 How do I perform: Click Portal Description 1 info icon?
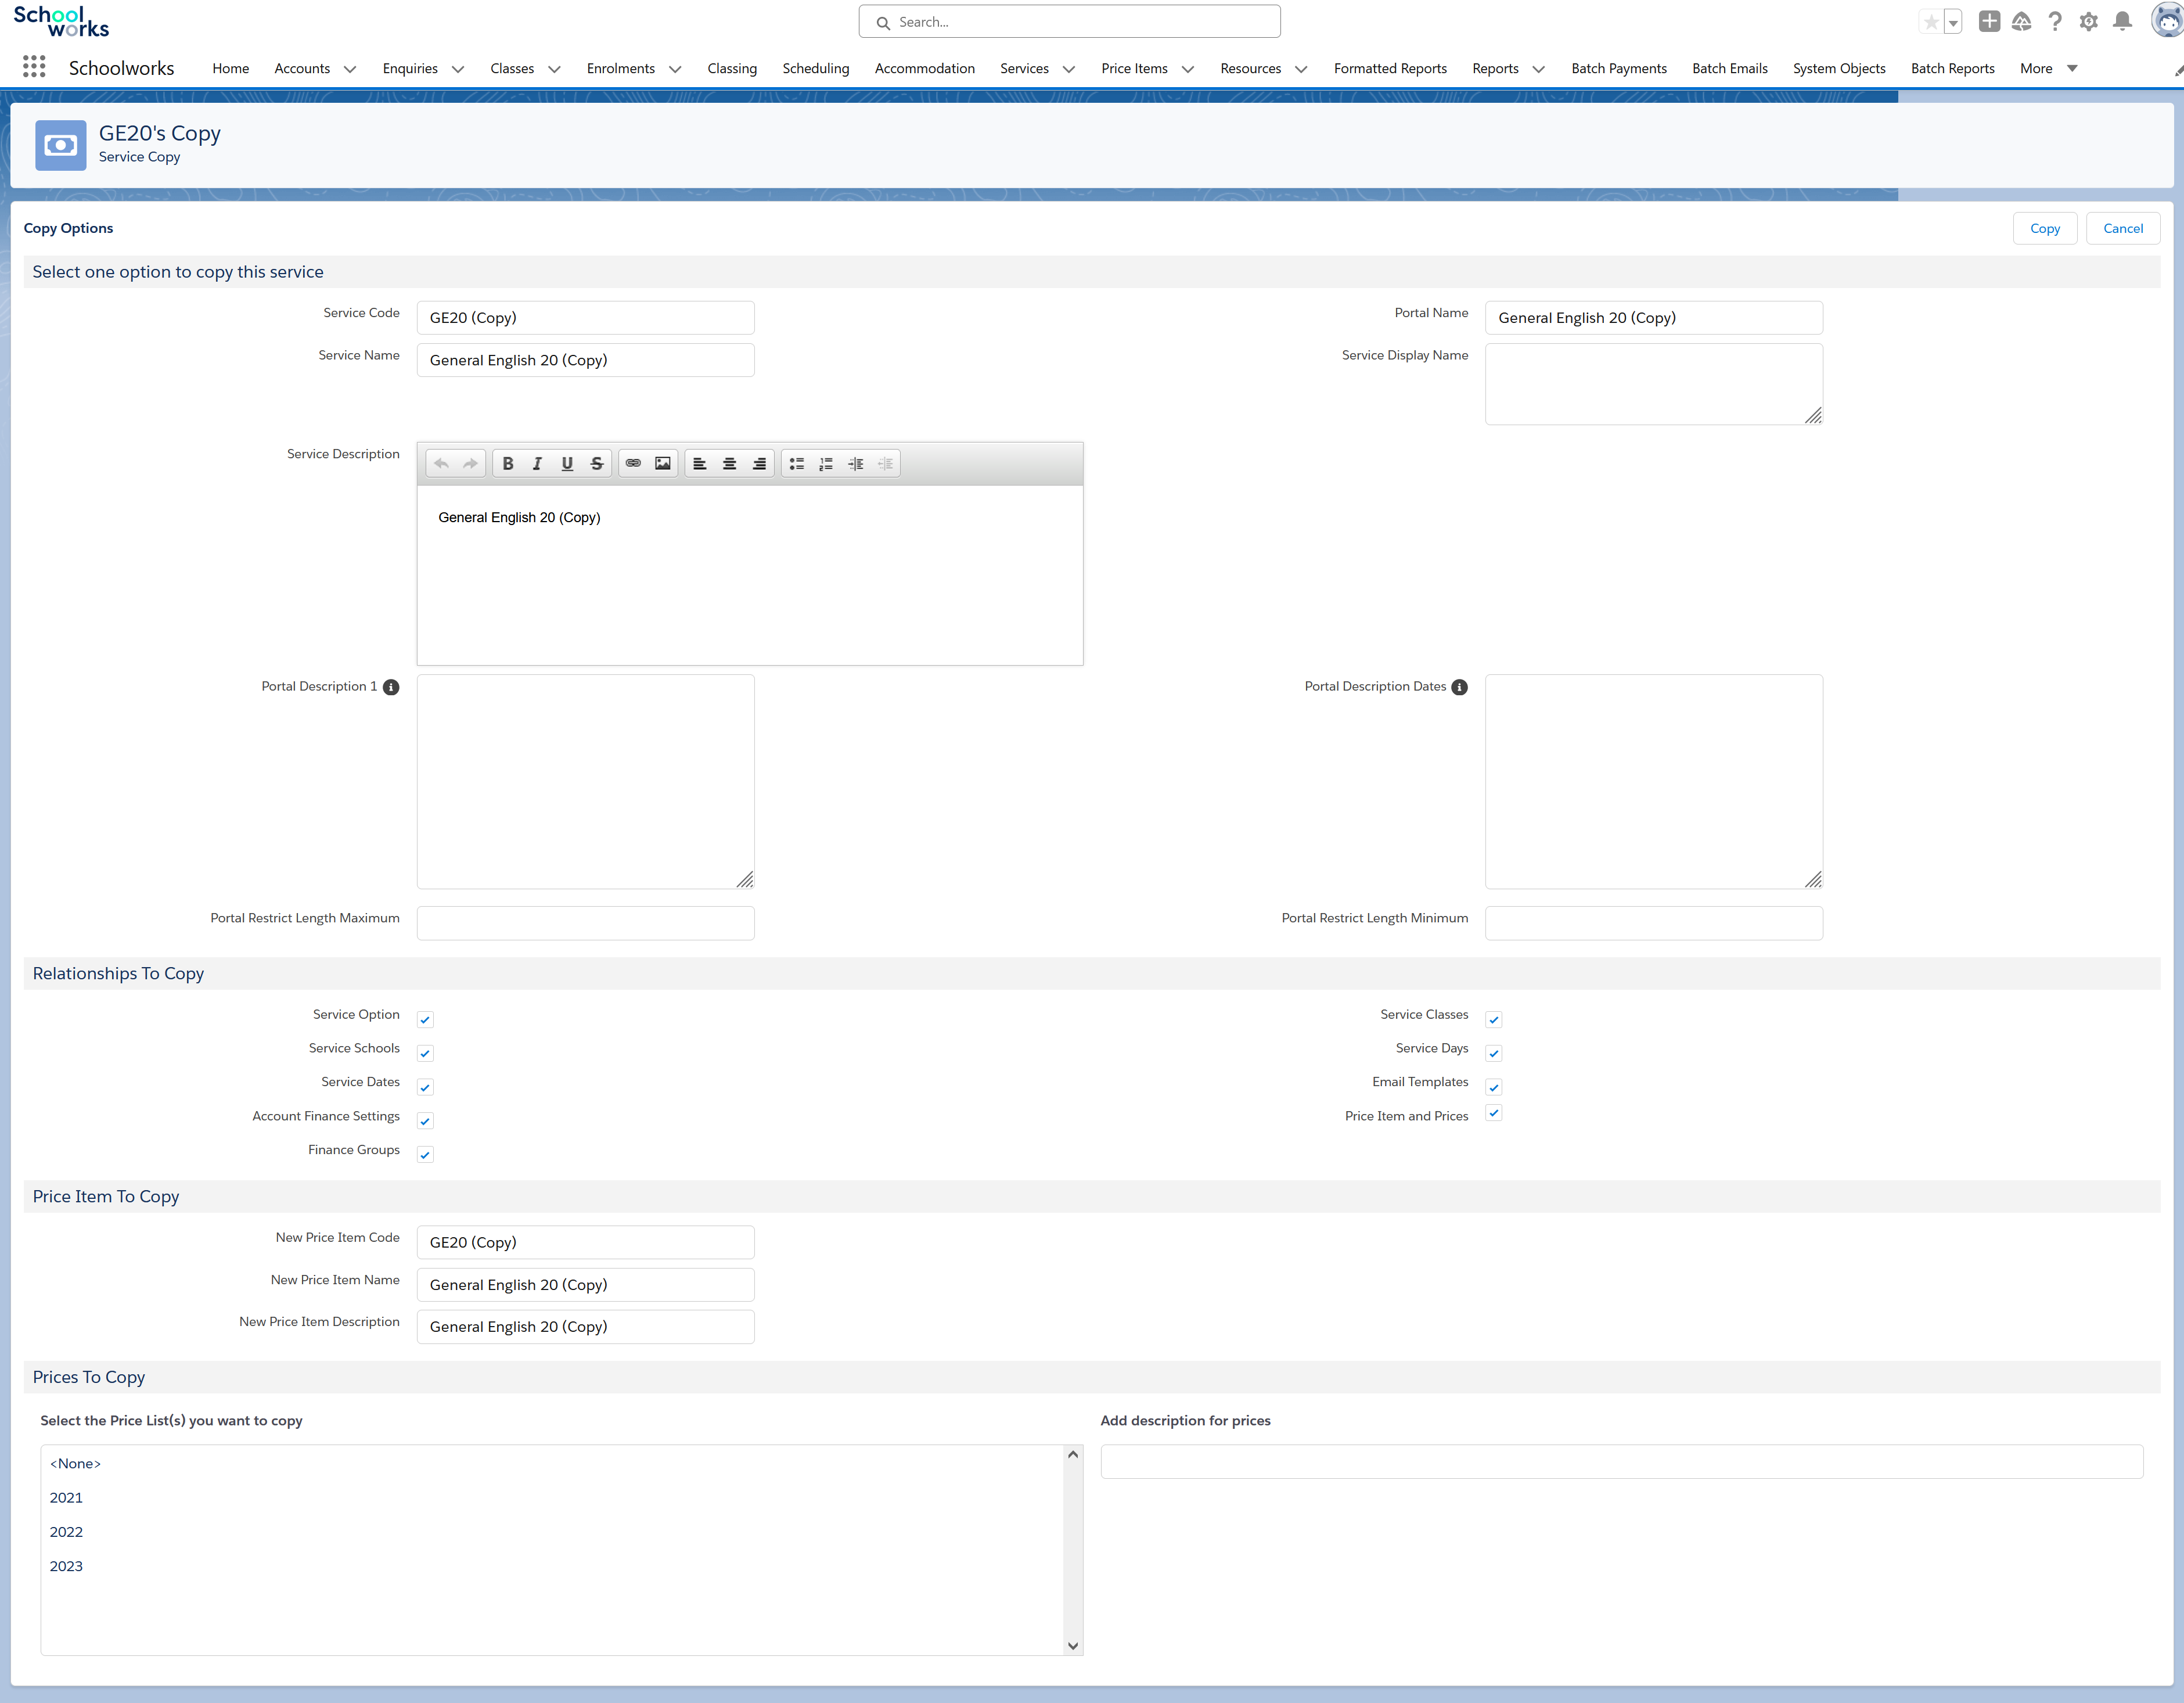[x=391, y=687]
